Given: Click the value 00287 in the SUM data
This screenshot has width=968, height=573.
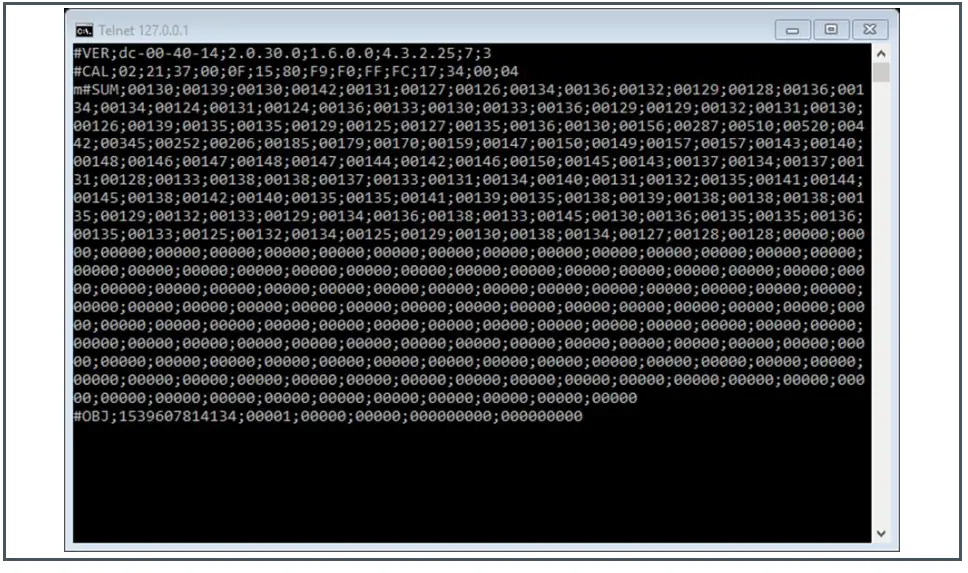Looking at the screenshot, I should [696, 126].
